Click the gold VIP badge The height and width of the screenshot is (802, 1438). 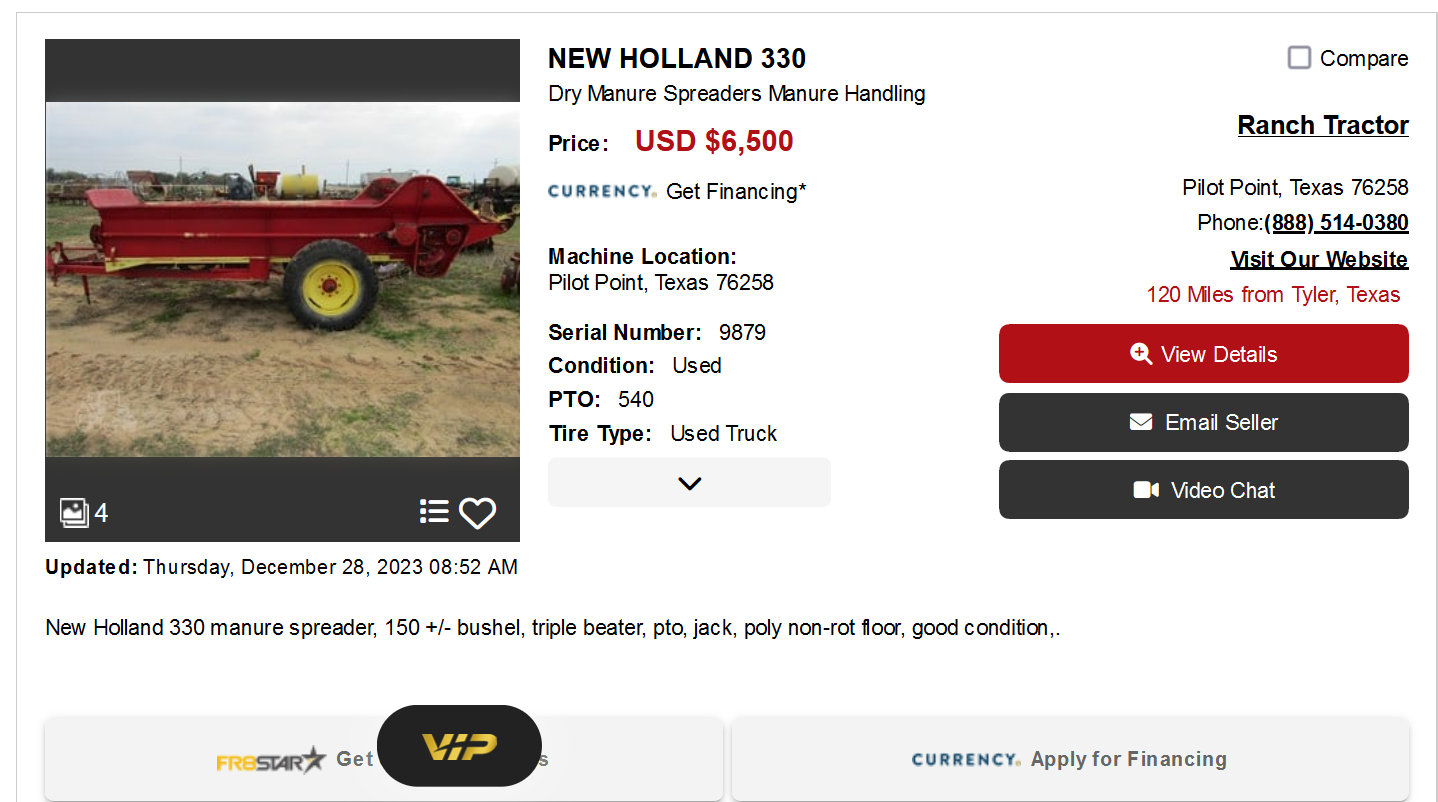click(460, 746)
